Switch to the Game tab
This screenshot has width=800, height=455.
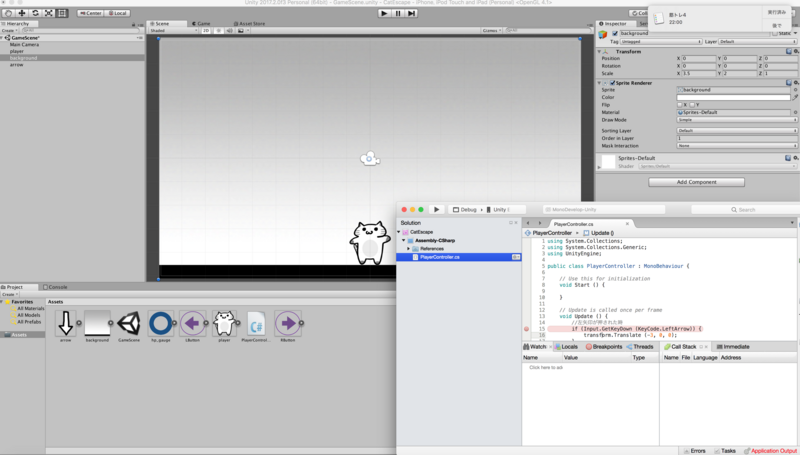click(201, 23)
